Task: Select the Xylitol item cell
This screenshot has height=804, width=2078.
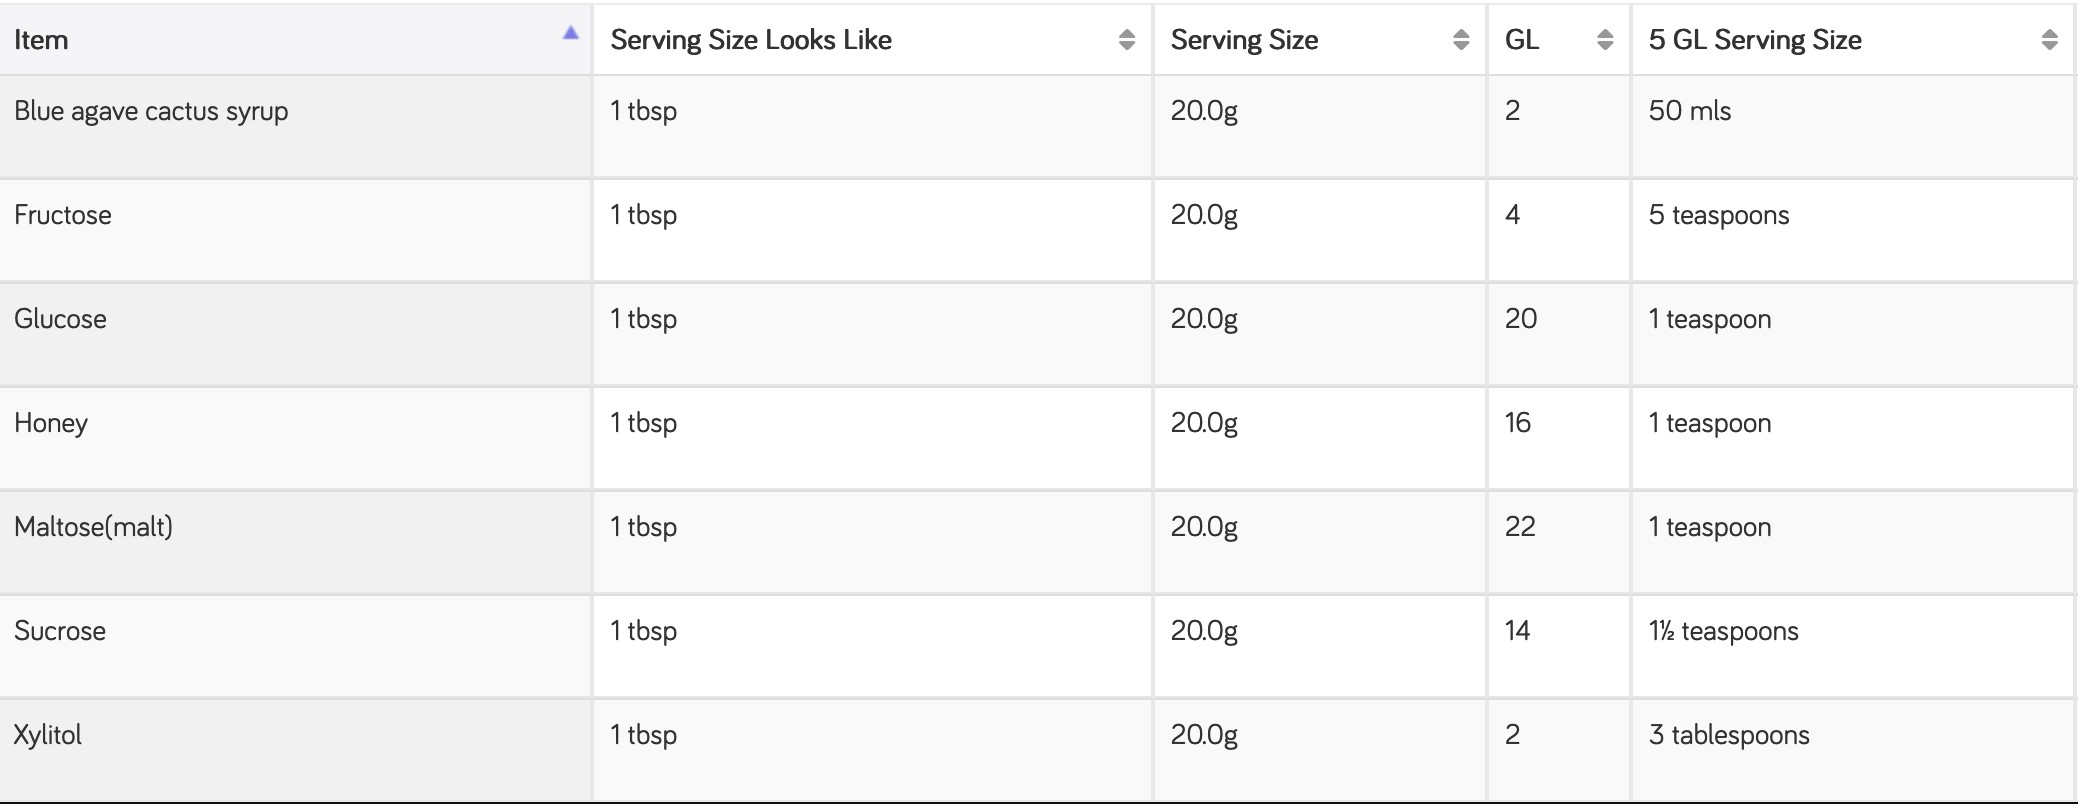Action: click(x=48, y=735)
